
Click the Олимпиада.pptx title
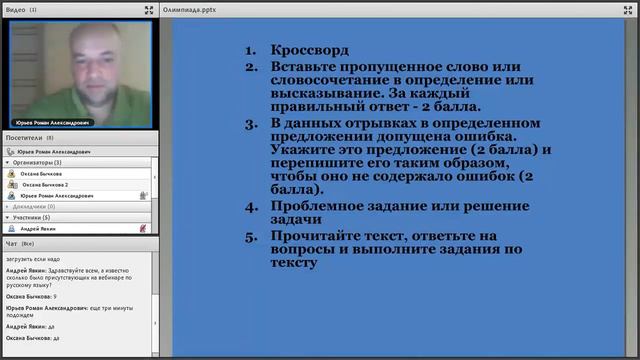click(189, 10)
